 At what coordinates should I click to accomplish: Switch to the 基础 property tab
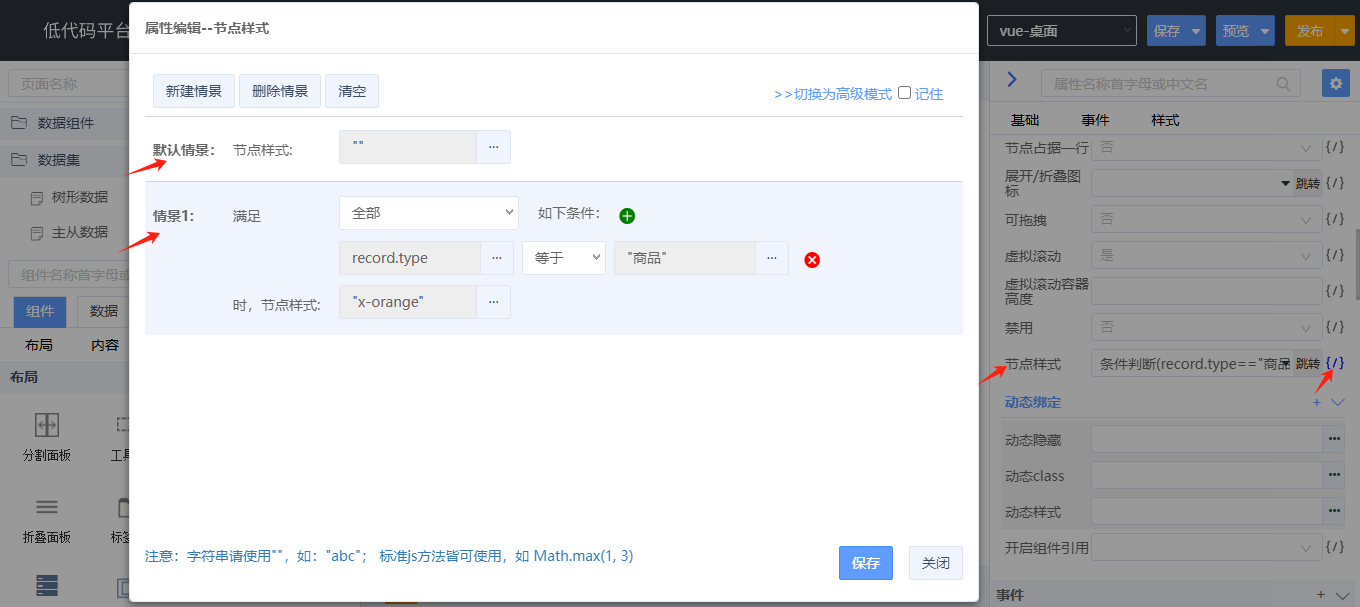(x=1025, y=120)
